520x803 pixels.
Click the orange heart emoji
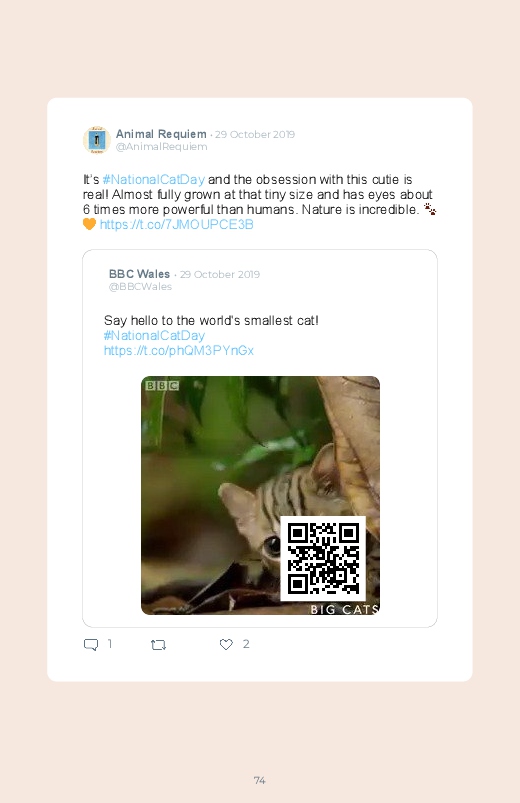[x=89, y=224]
